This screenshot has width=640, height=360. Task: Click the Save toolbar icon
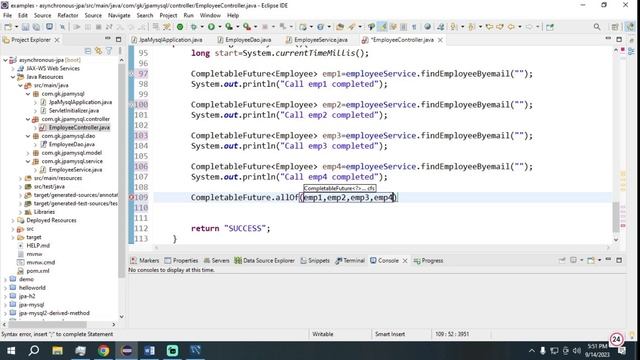(x=25, y=27)
